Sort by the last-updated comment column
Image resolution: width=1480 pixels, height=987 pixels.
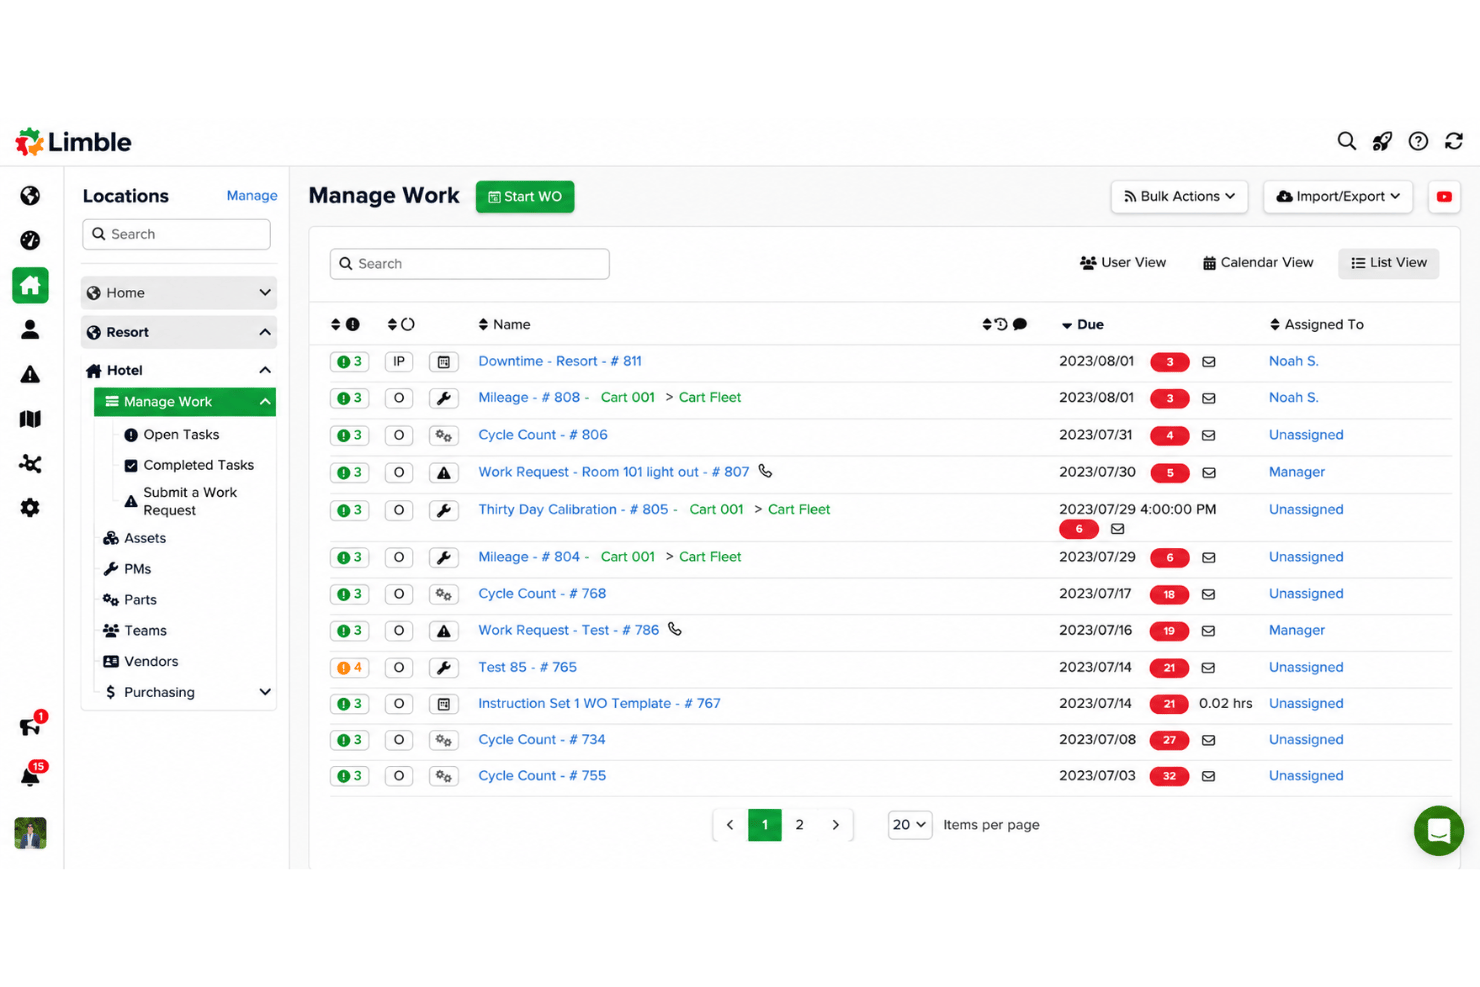tap(1005, 324)
